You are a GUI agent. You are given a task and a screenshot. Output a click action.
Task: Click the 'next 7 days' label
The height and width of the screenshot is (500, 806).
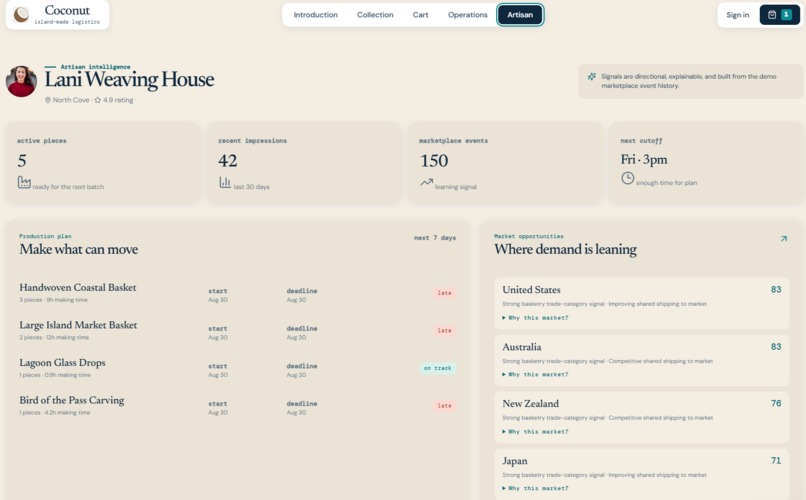[435, 238]
